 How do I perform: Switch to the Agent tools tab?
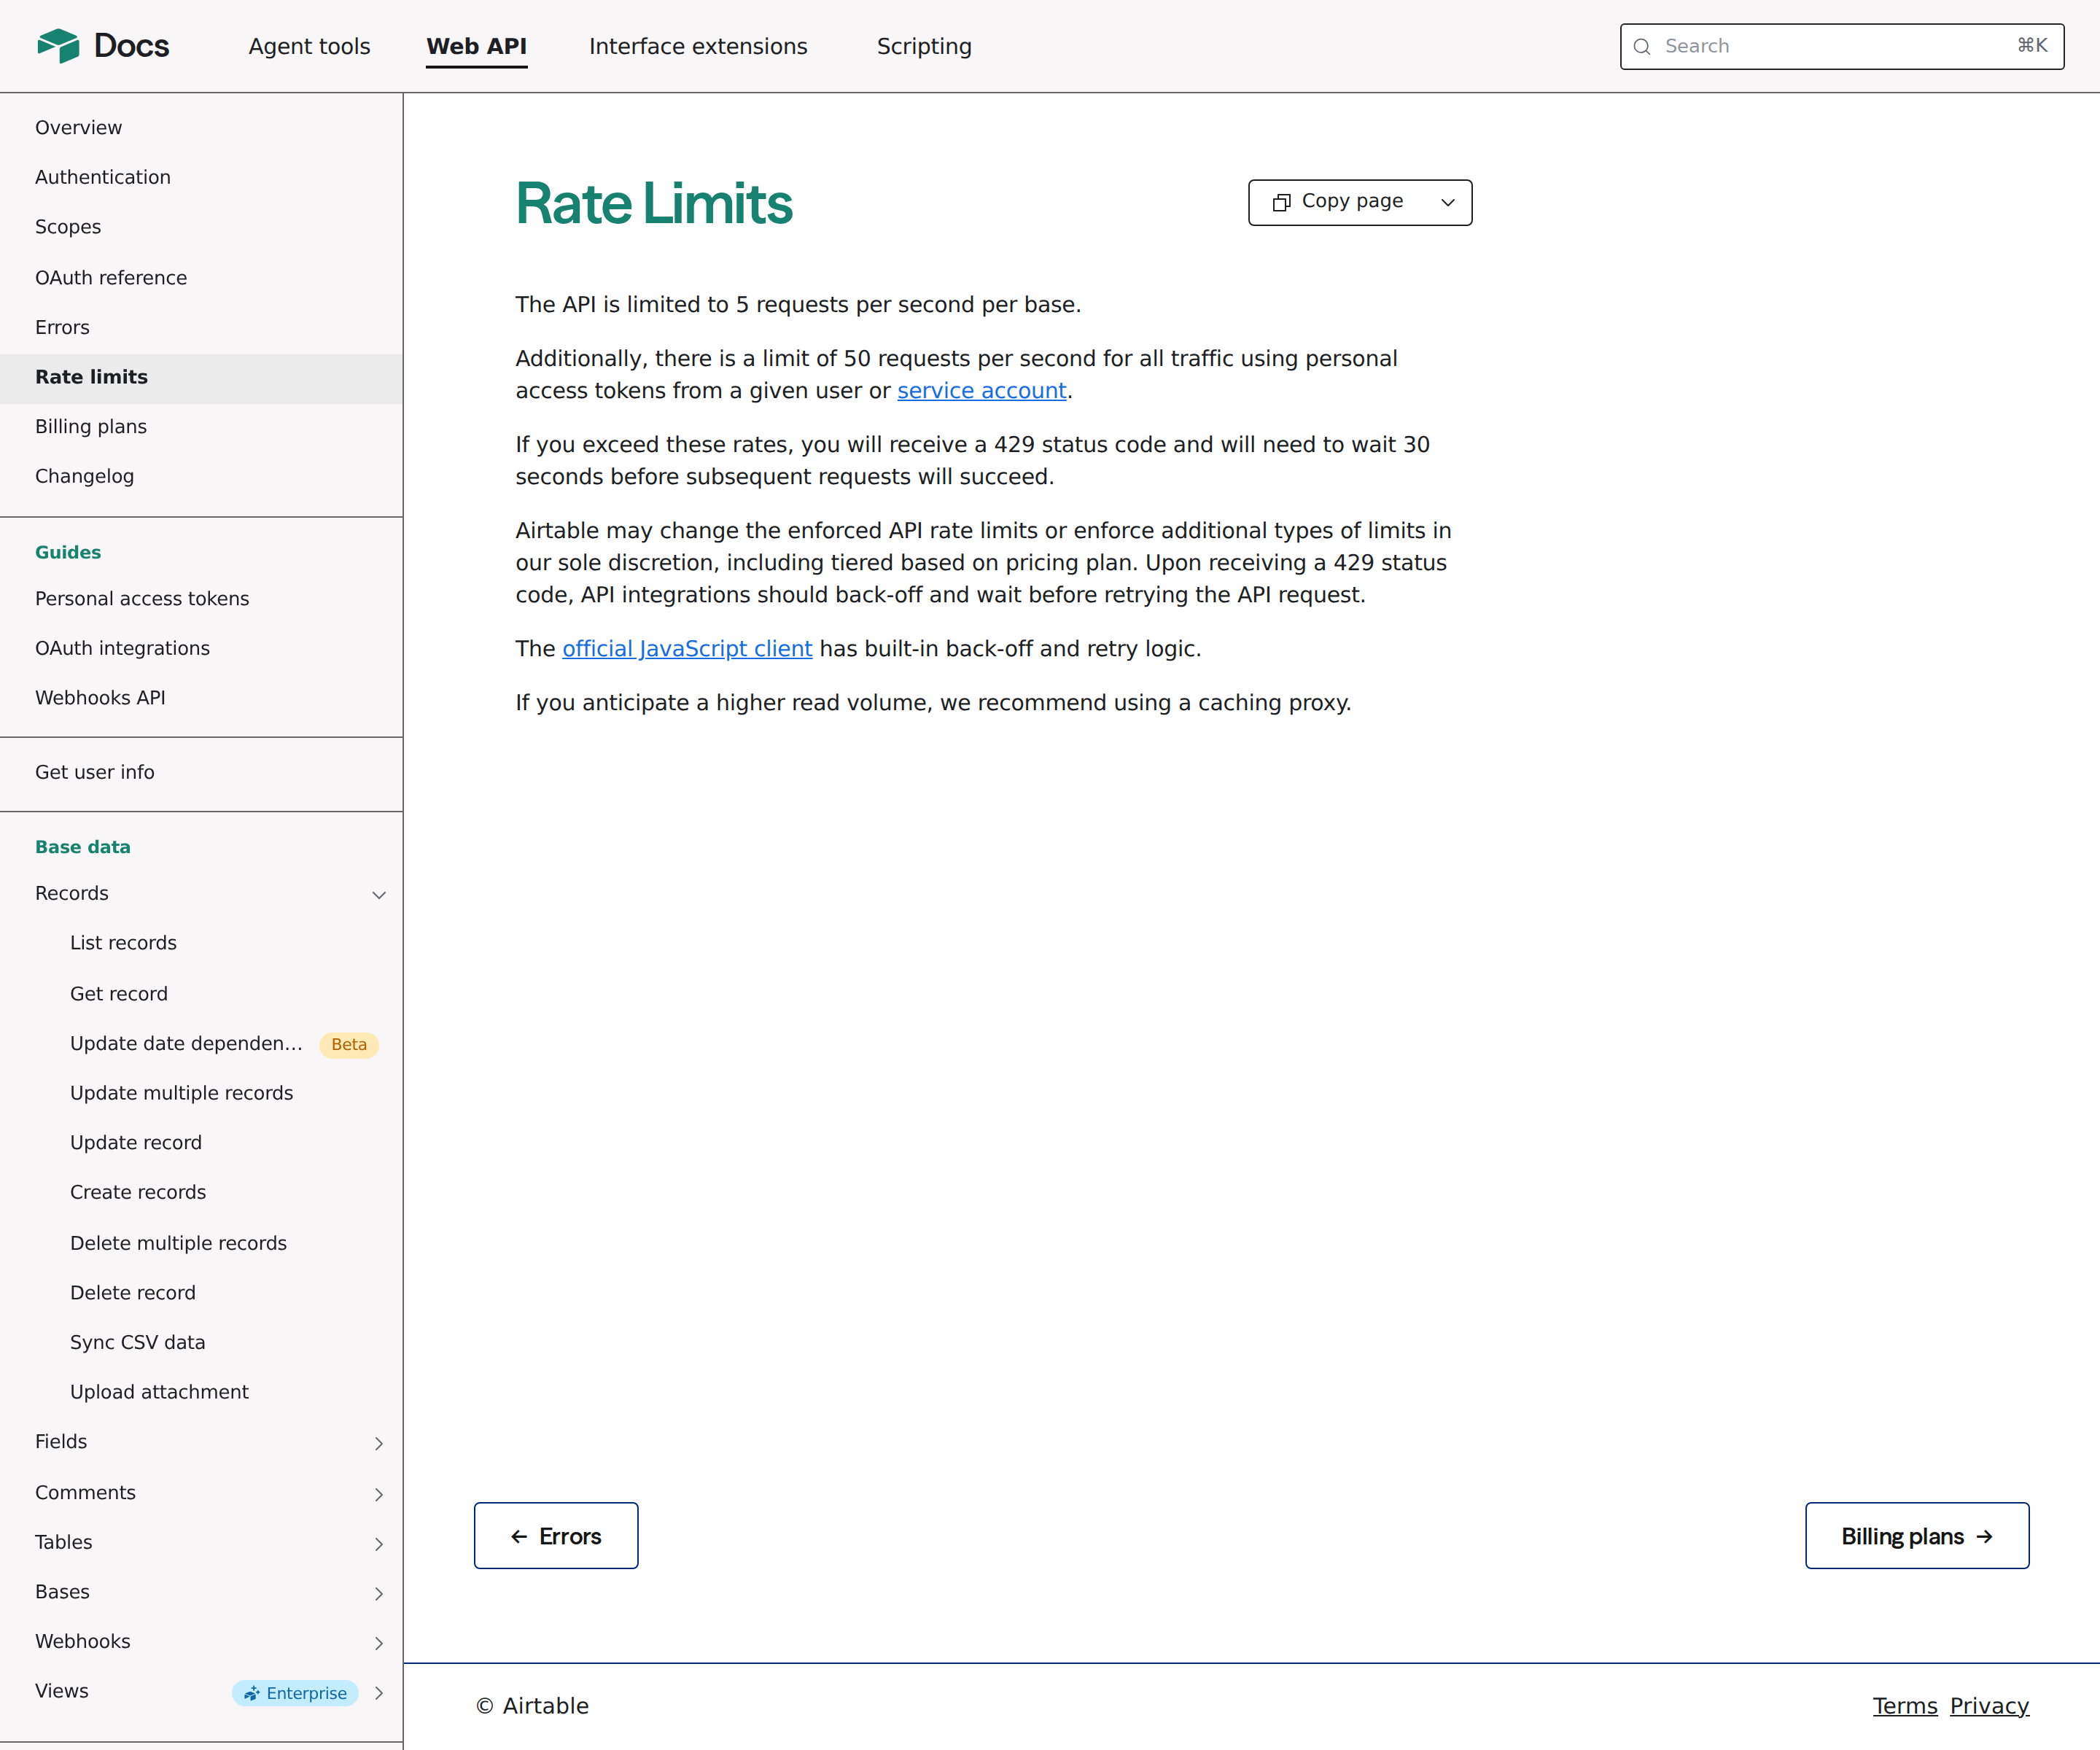(x=309, y=46)
